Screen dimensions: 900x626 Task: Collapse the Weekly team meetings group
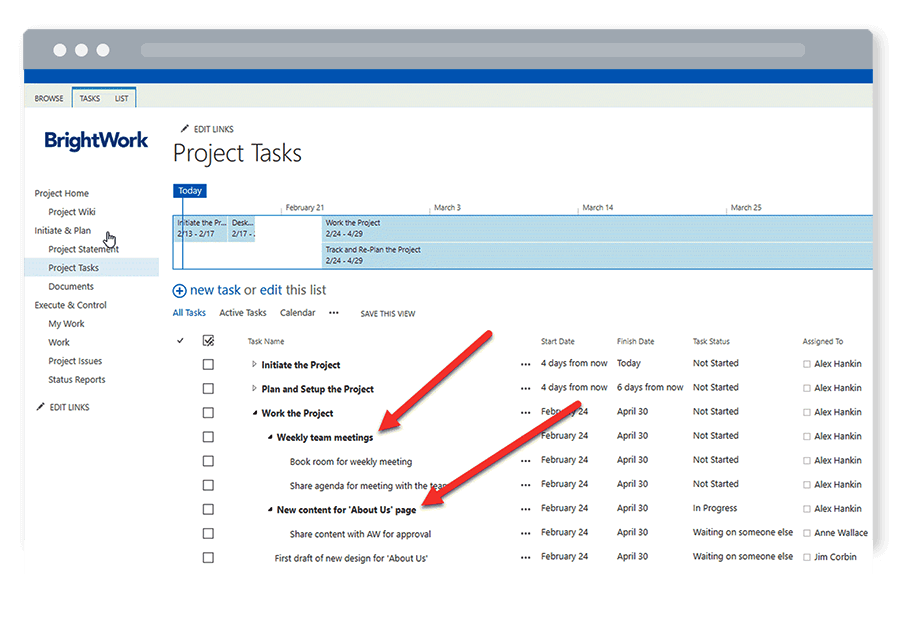pos(270,437)
